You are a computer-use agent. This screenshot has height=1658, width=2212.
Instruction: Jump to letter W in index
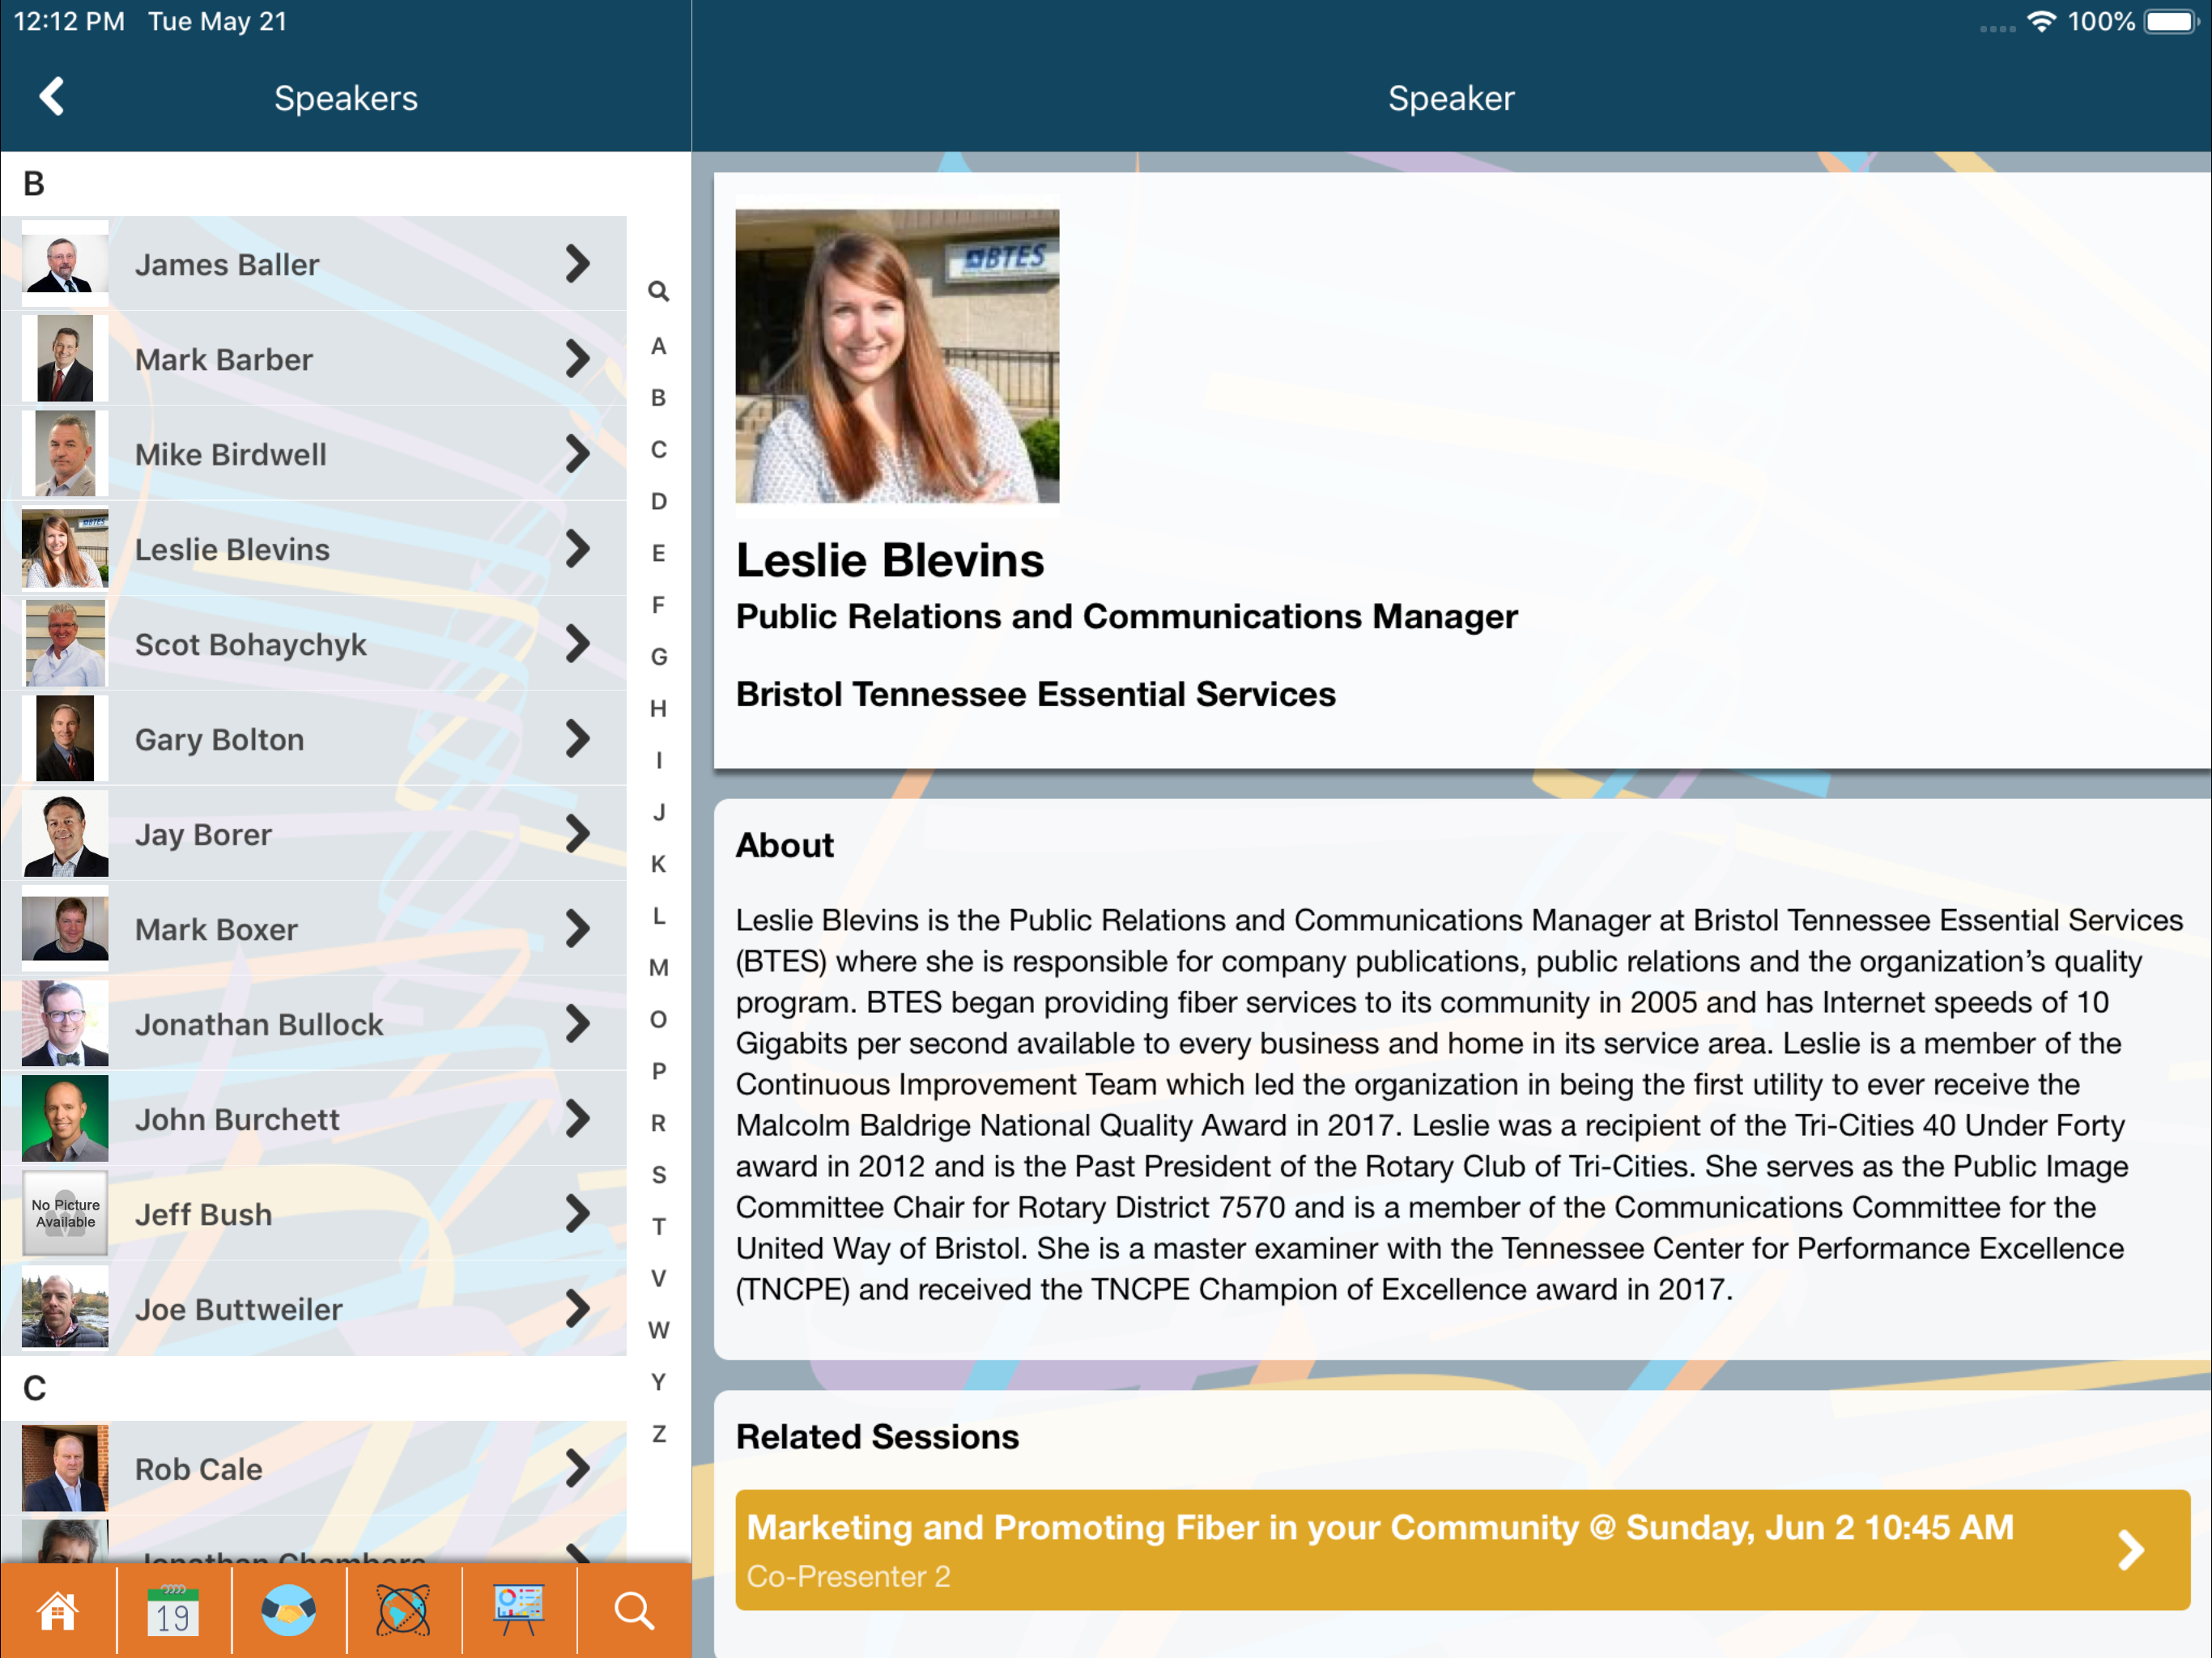(658, 1330)
